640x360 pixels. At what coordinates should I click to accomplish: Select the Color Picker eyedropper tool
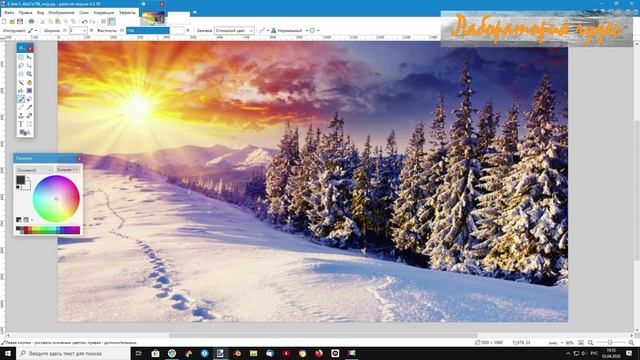coord(29,107)
